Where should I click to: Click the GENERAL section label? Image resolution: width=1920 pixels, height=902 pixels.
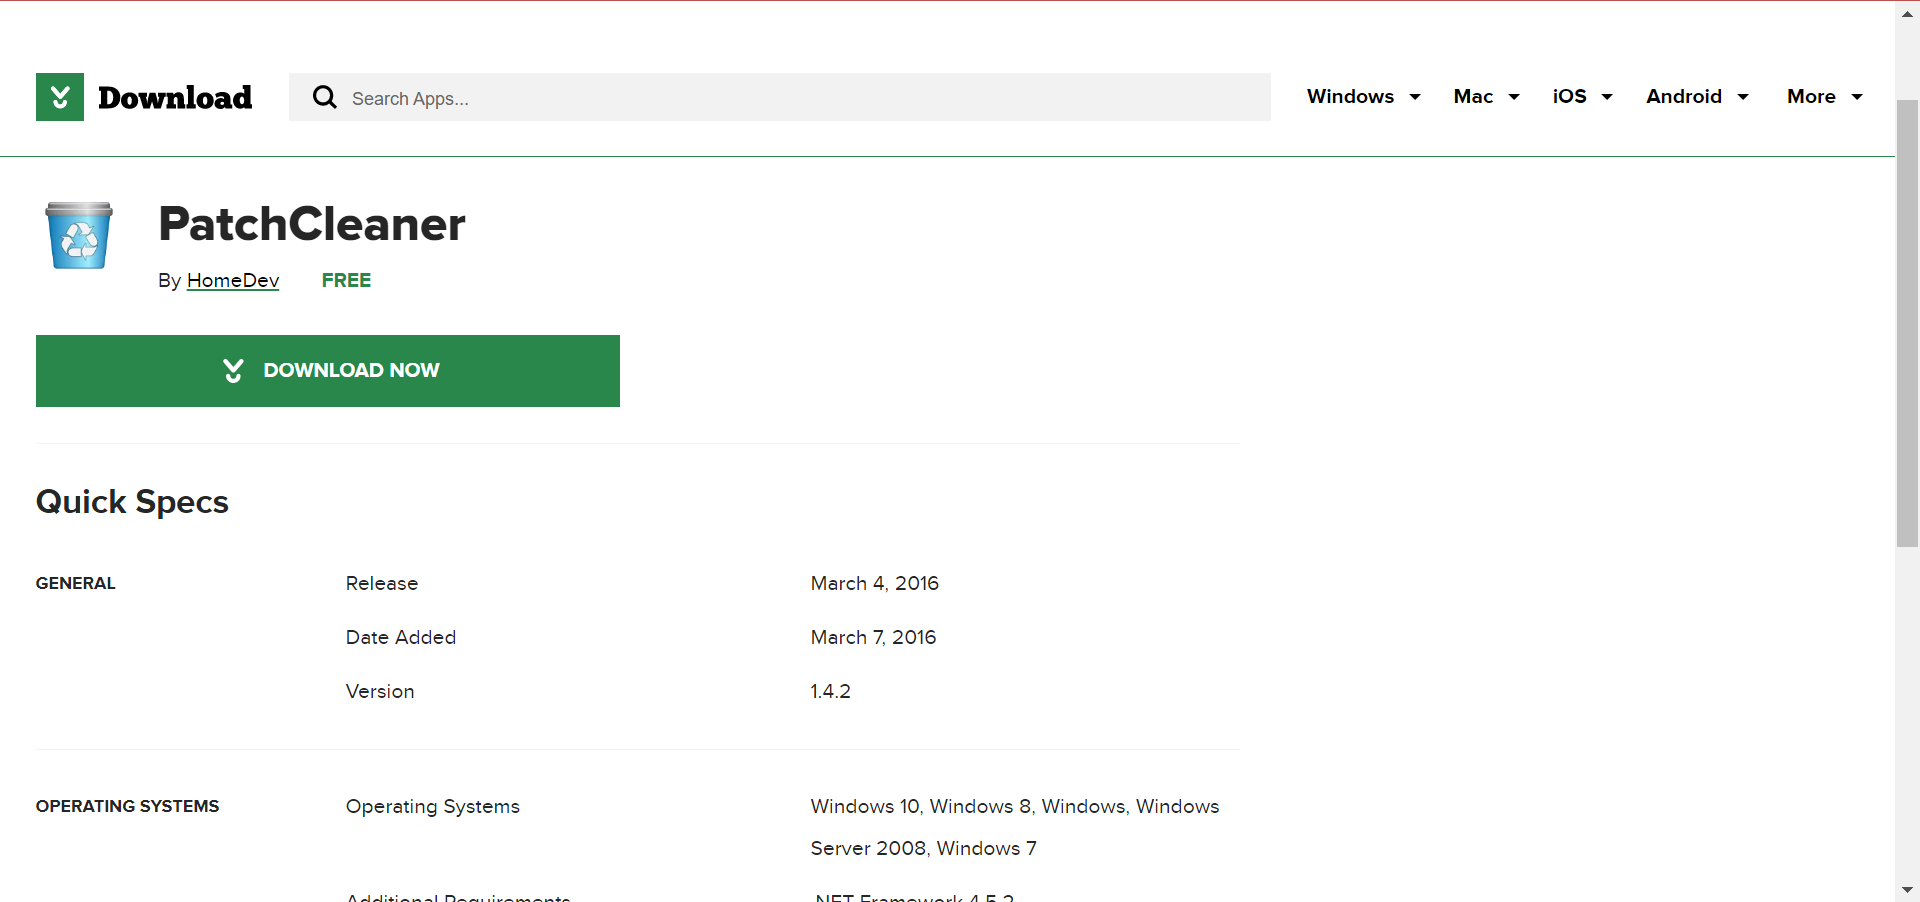point(76,583)
